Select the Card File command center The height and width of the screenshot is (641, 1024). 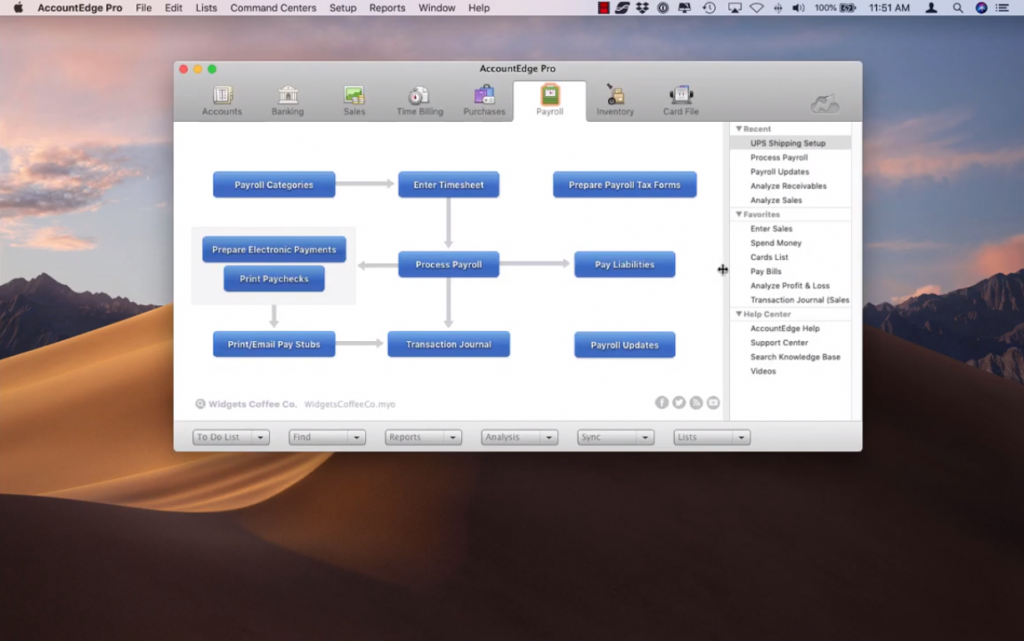pyautogui.click(x=681, y=100)
